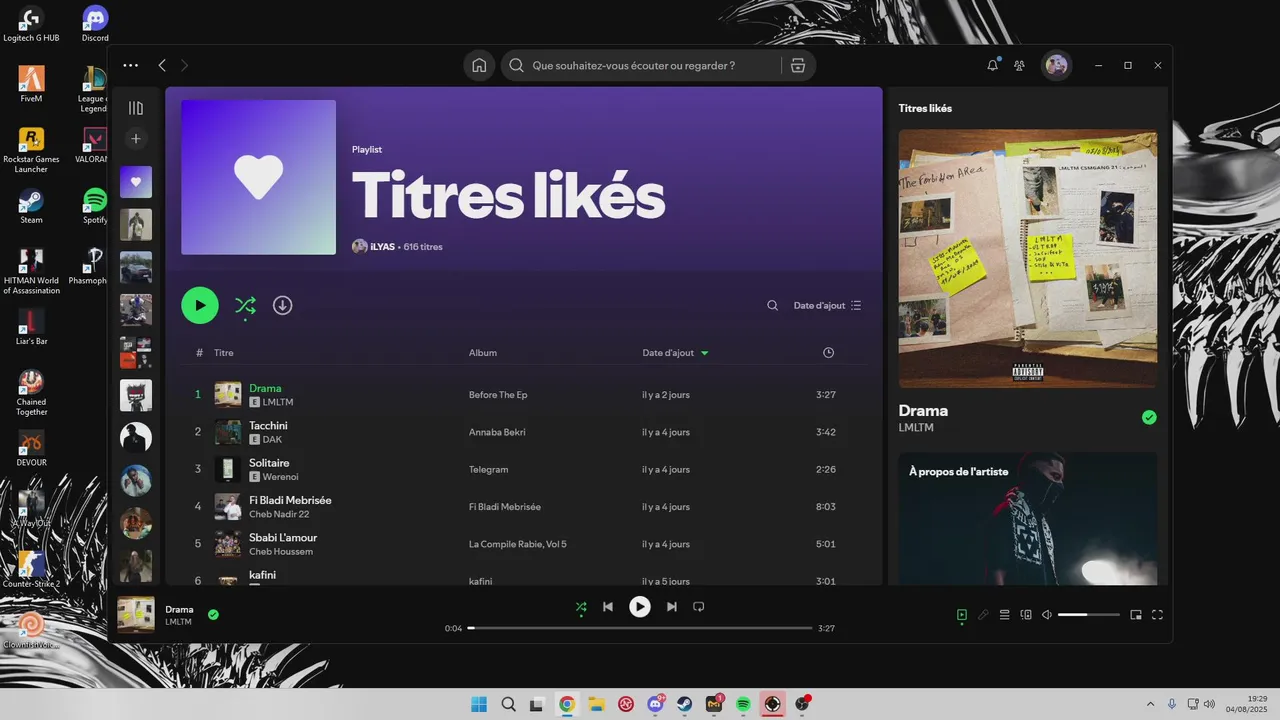Open the user profile avatar menu
Viewport: 1280px width, 720px height.
click(x=1056, y=65)
